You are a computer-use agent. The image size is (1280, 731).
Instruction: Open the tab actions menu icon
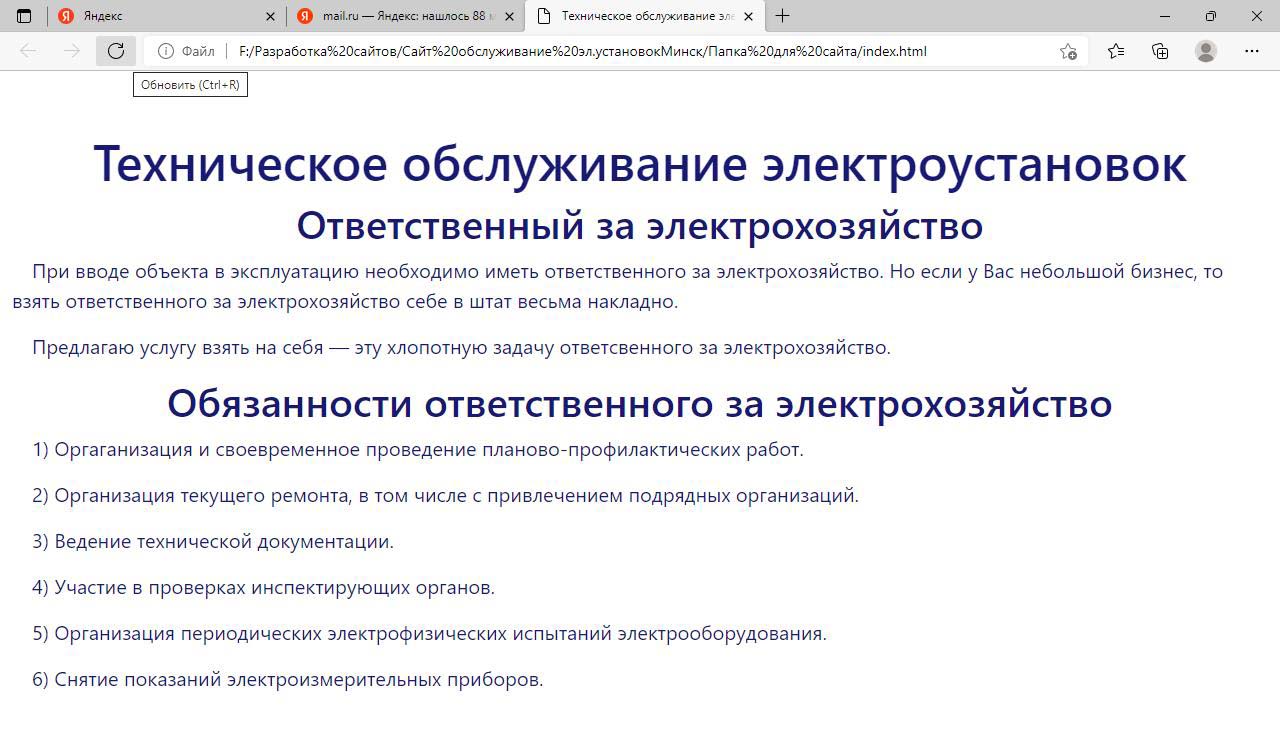tap(24, 16)
